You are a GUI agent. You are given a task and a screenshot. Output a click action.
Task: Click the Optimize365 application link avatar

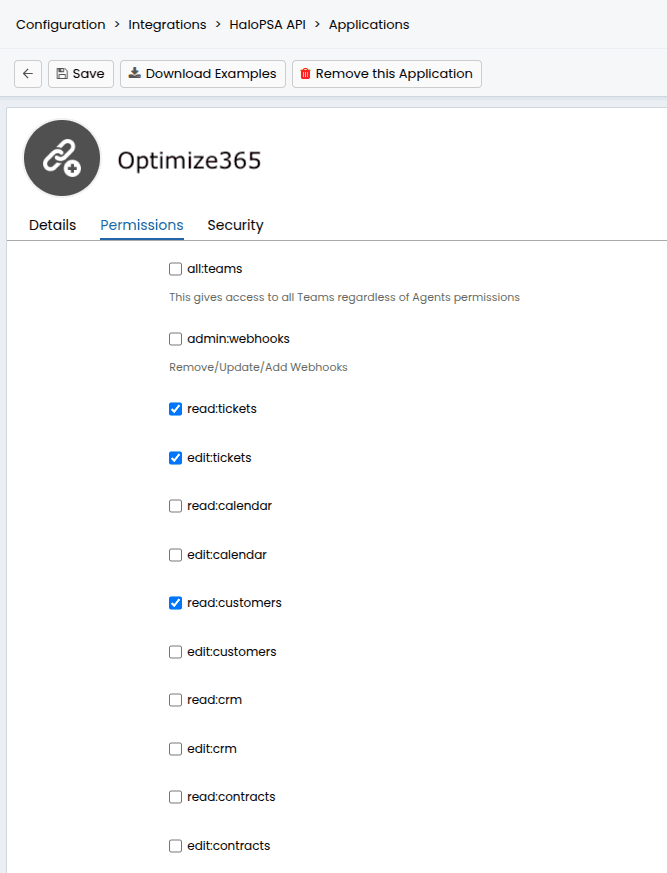(x=62, y=158)
